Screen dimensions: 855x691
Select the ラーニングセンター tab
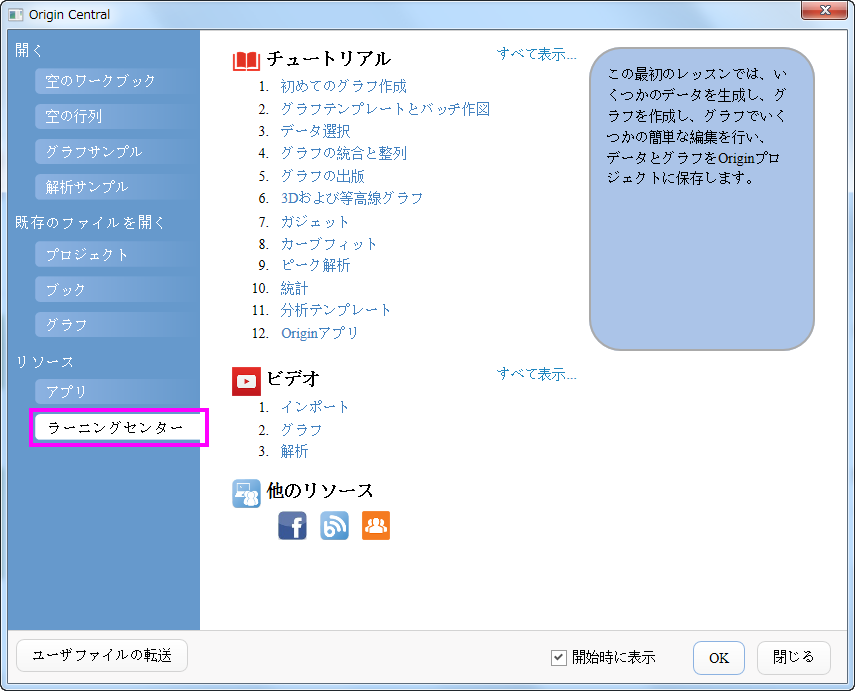coord(118,428)
